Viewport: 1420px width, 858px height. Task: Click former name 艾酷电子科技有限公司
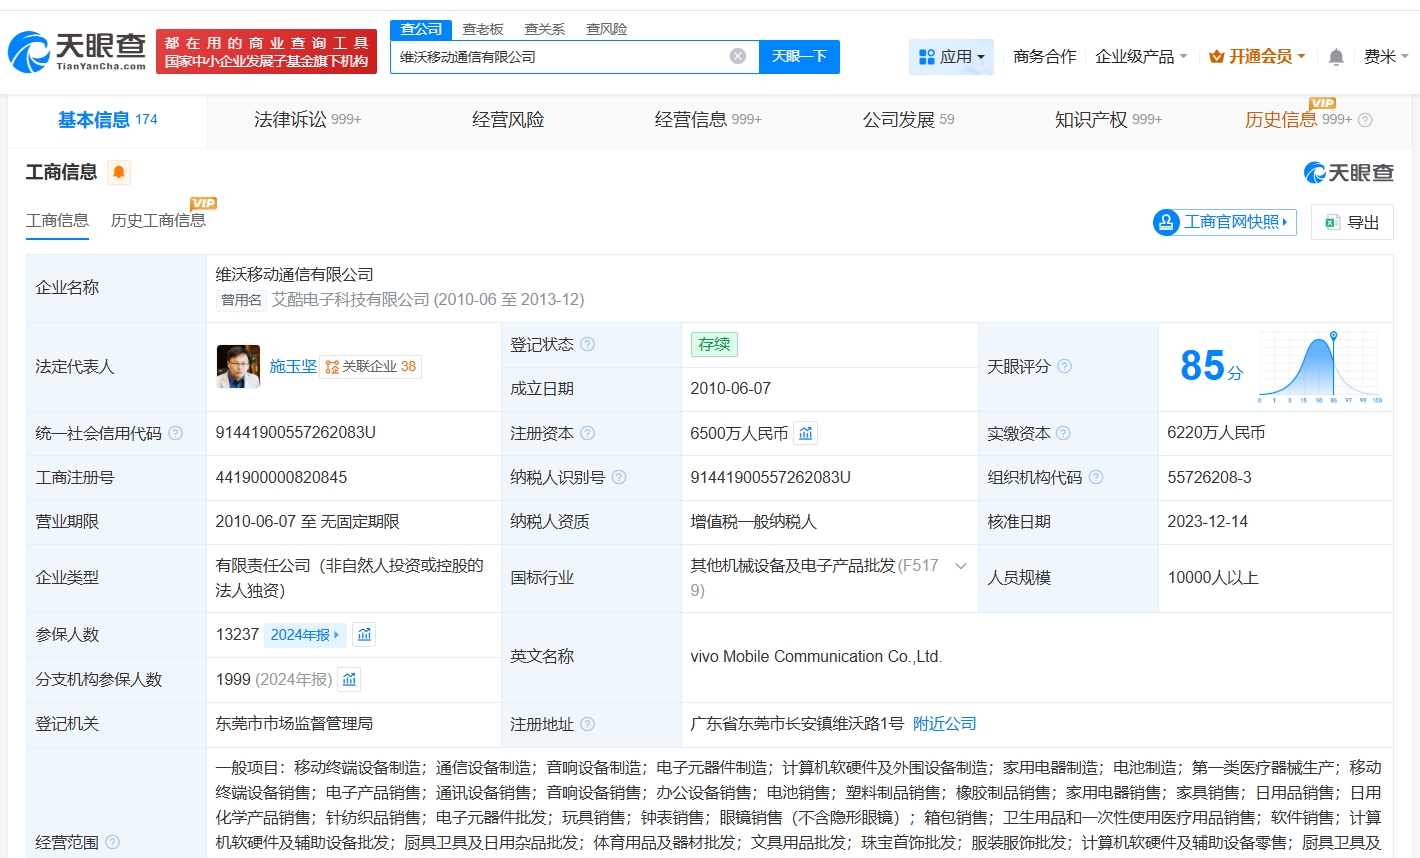[x=350, y=299]
